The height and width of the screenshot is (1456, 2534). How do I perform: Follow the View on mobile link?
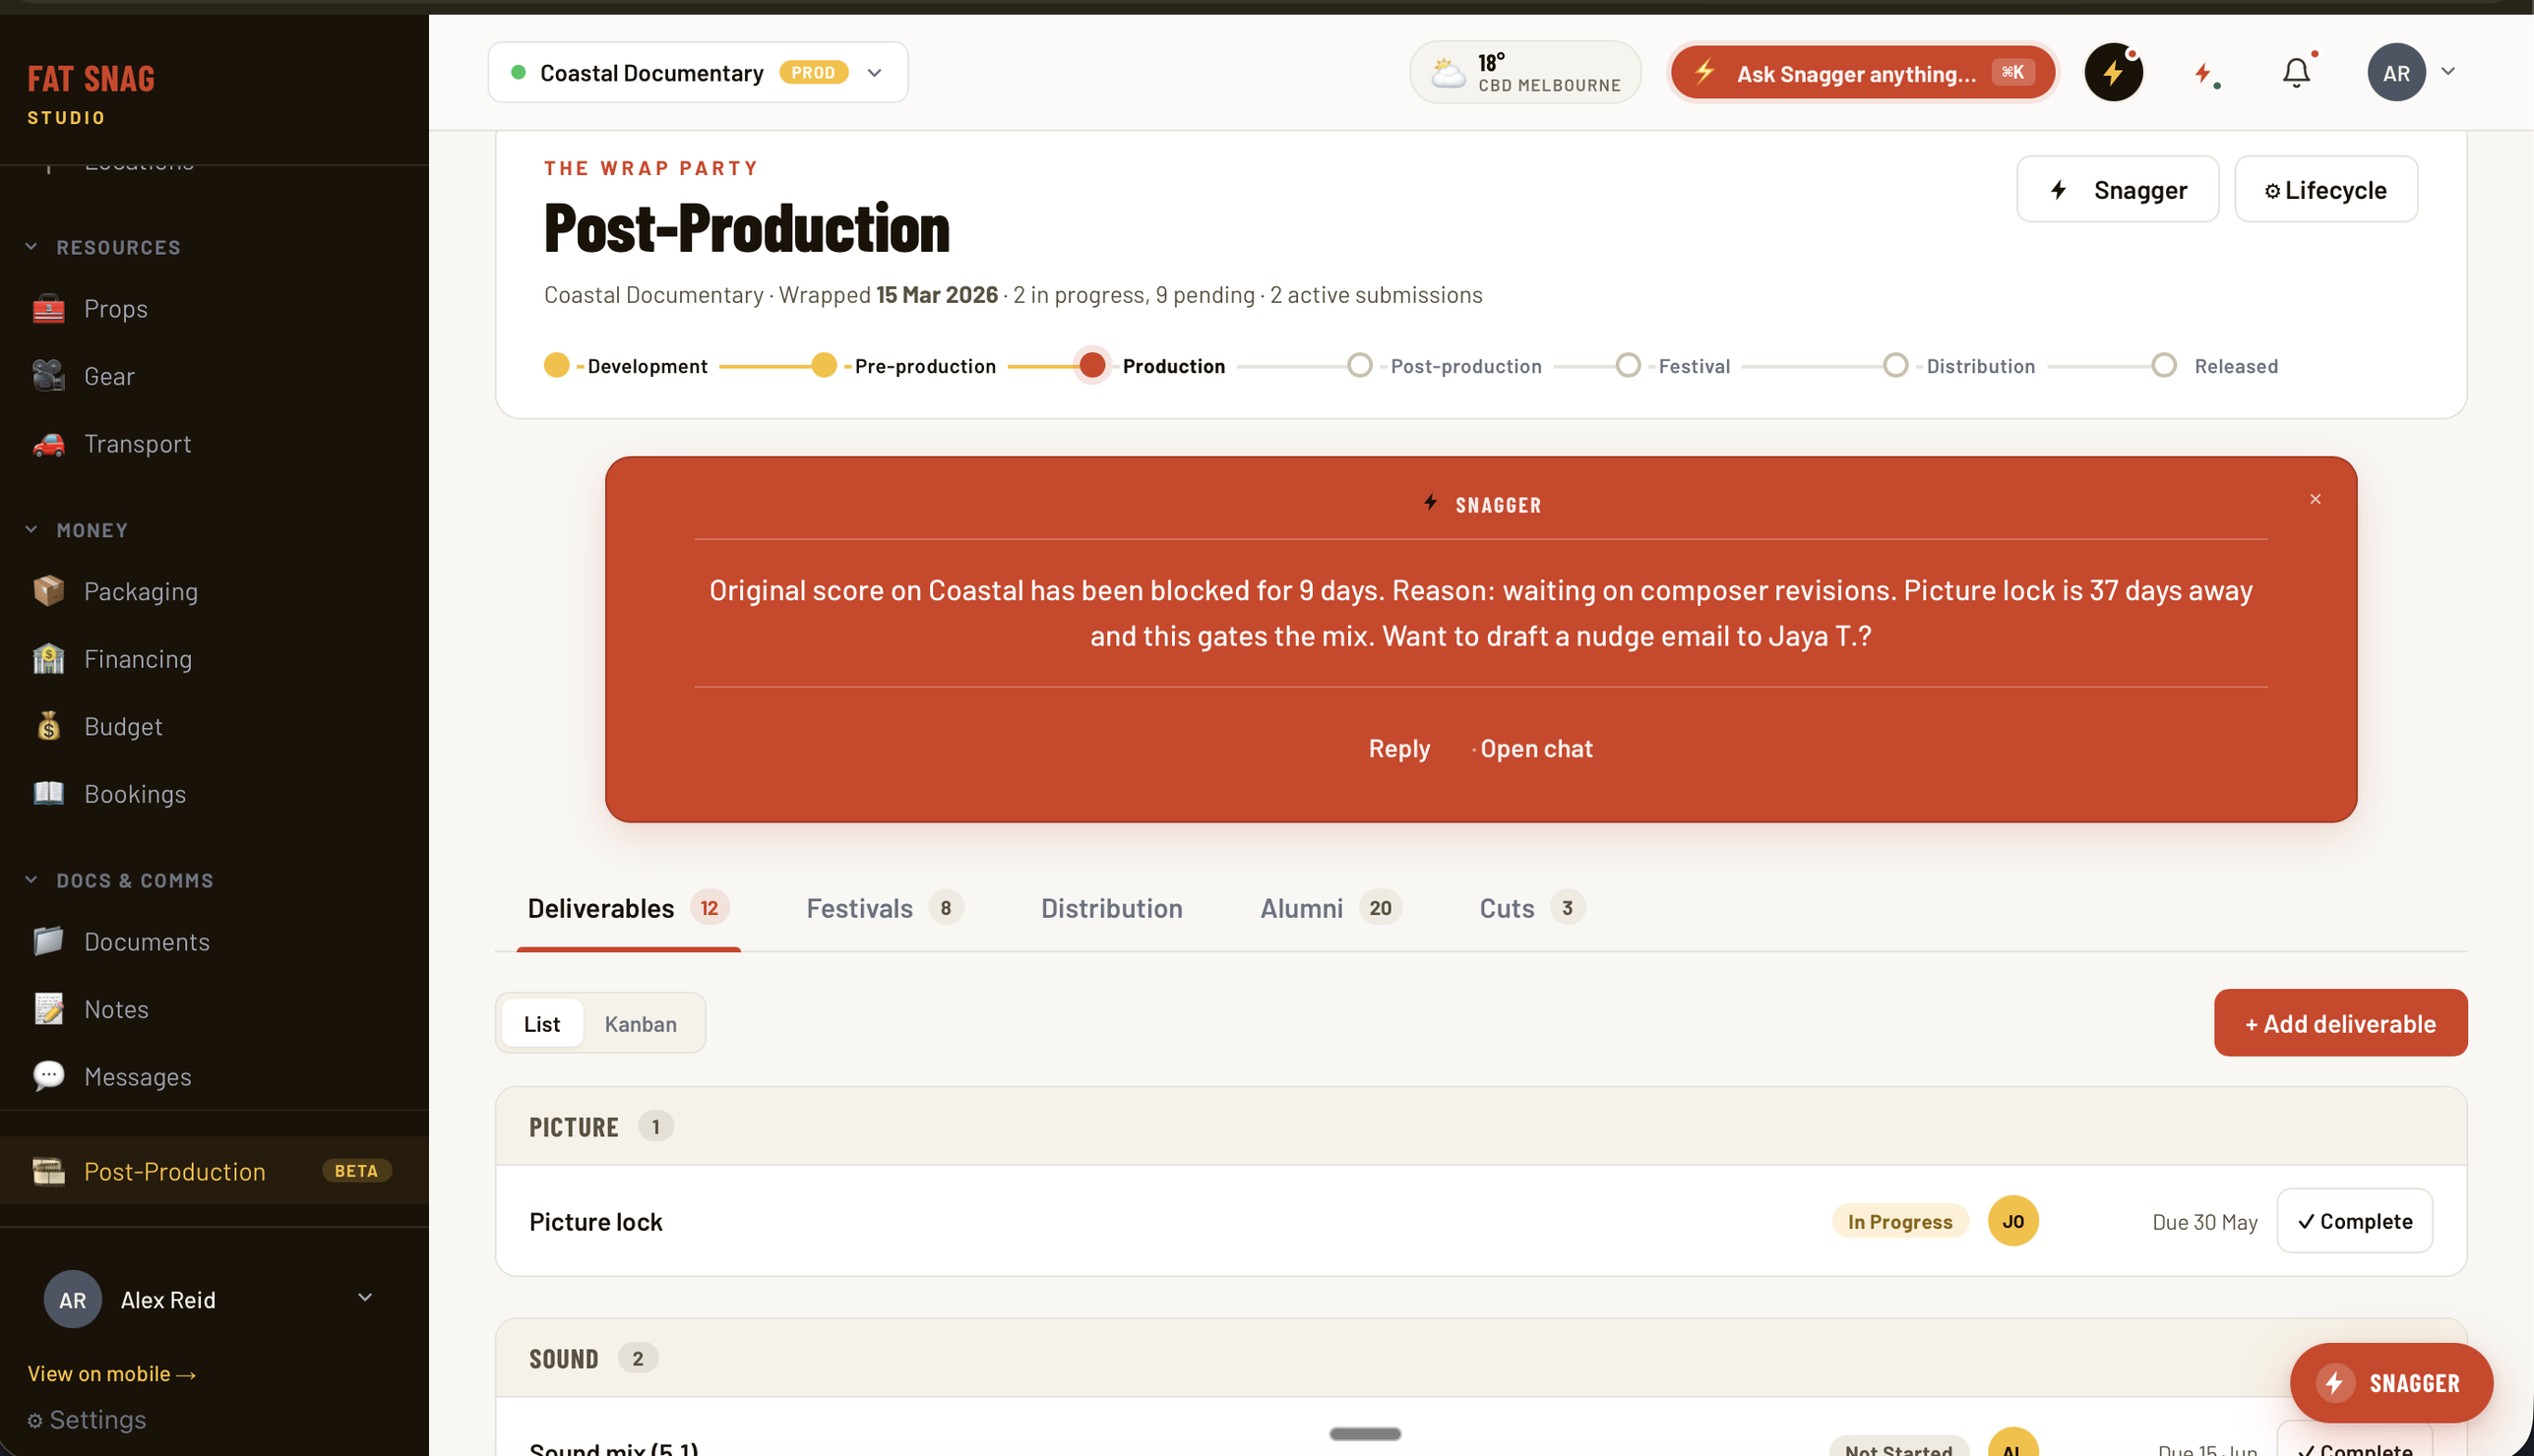pos(111,1374)
